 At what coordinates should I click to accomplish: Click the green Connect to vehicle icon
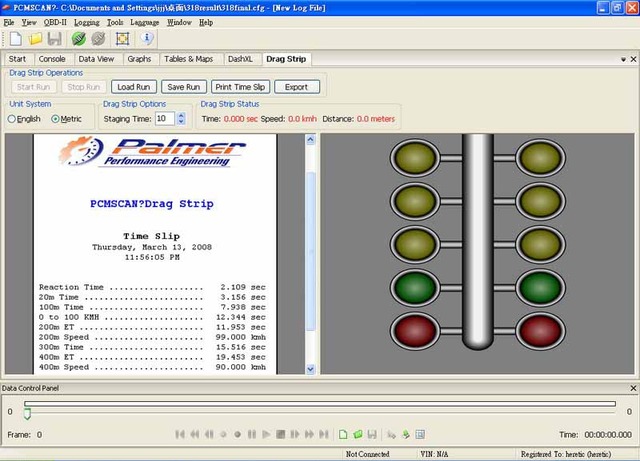pyautogui.click(x=78, y=39)
